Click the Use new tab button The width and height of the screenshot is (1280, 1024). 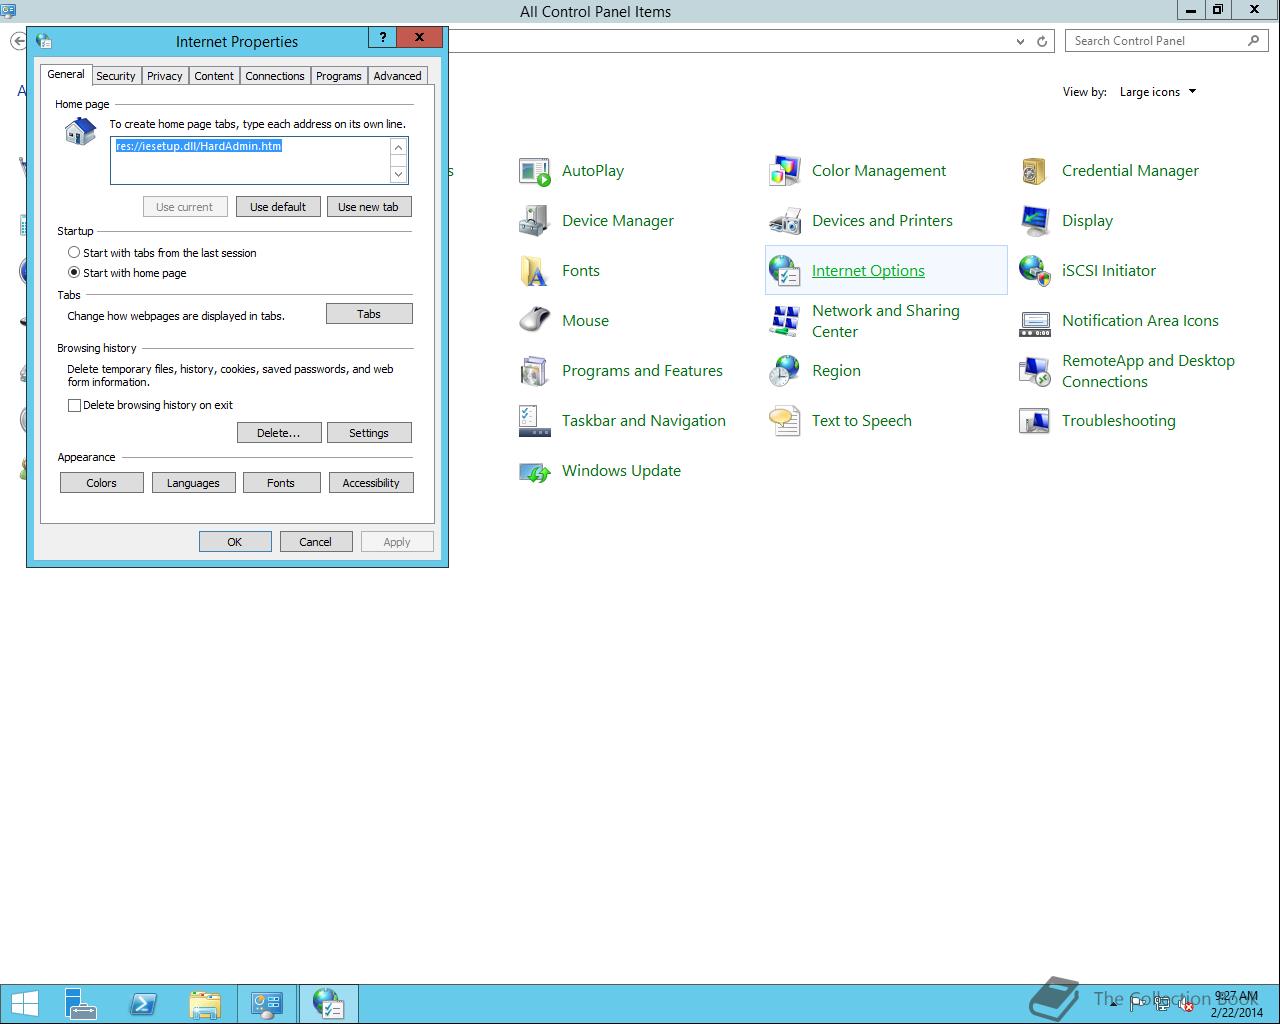[x=368, y=207]
